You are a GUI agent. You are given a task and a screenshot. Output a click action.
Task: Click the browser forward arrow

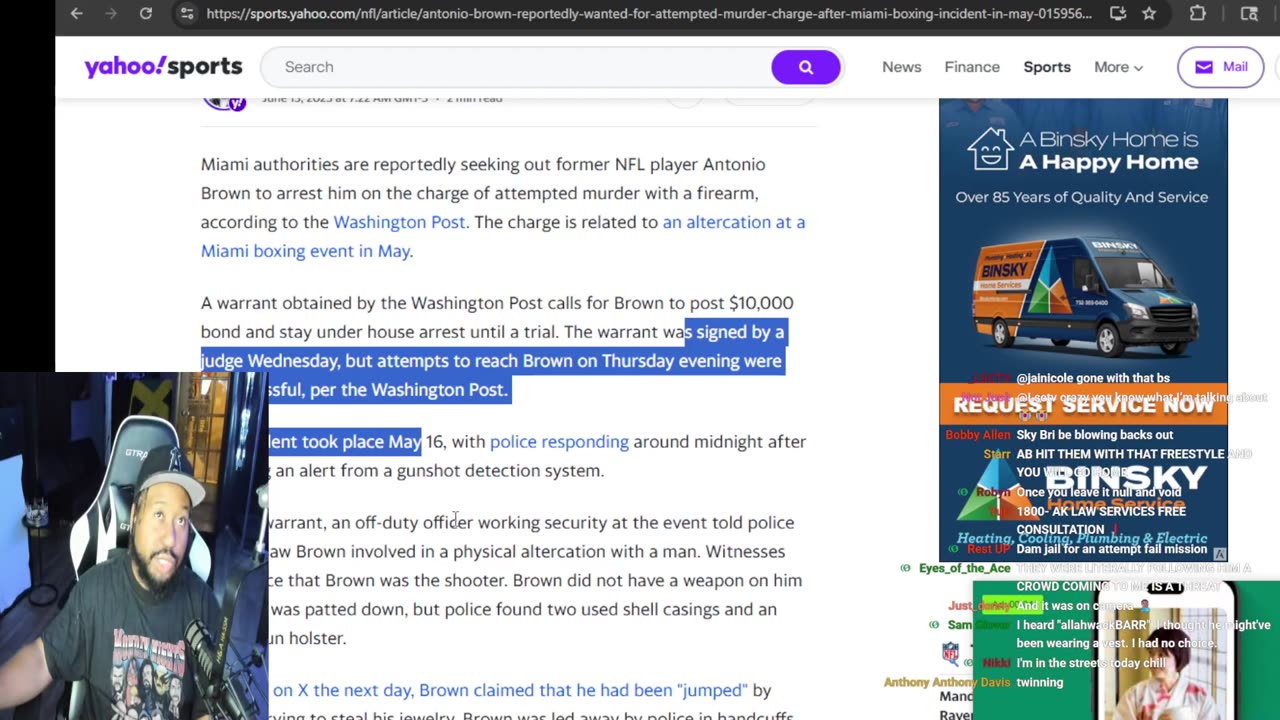(x=111, y=13)
